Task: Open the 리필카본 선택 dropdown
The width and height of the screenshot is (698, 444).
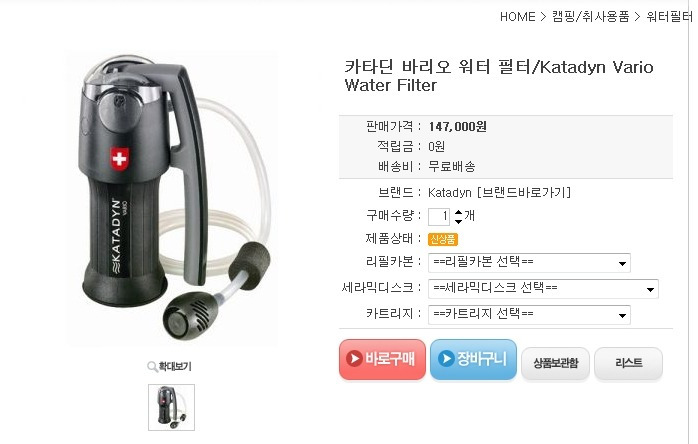Action: (x=529, y=263)
